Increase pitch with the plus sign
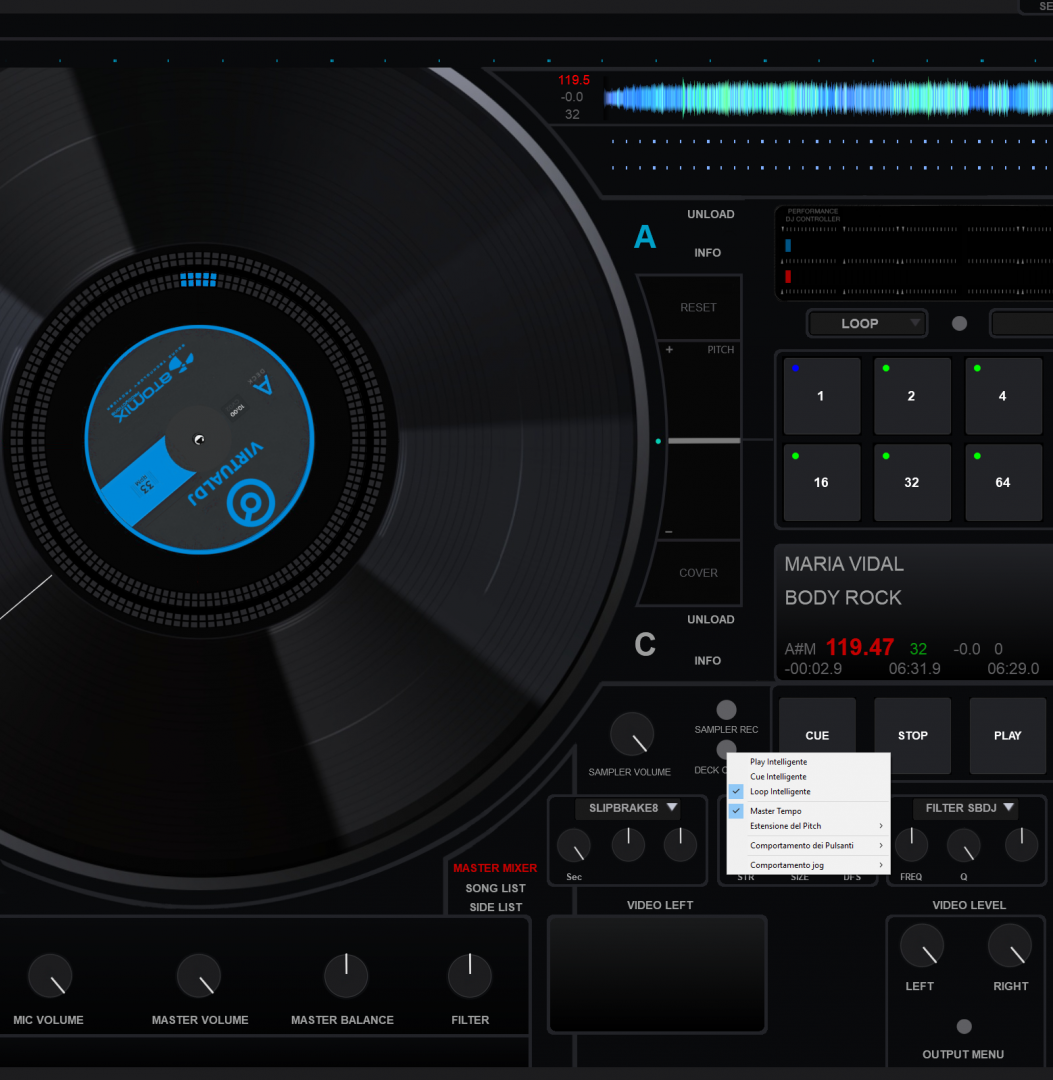 pos(669,349)
